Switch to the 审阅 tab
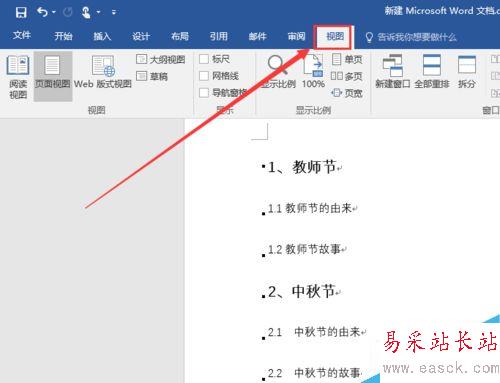500x383 pixels. click(x=296, y=36)
